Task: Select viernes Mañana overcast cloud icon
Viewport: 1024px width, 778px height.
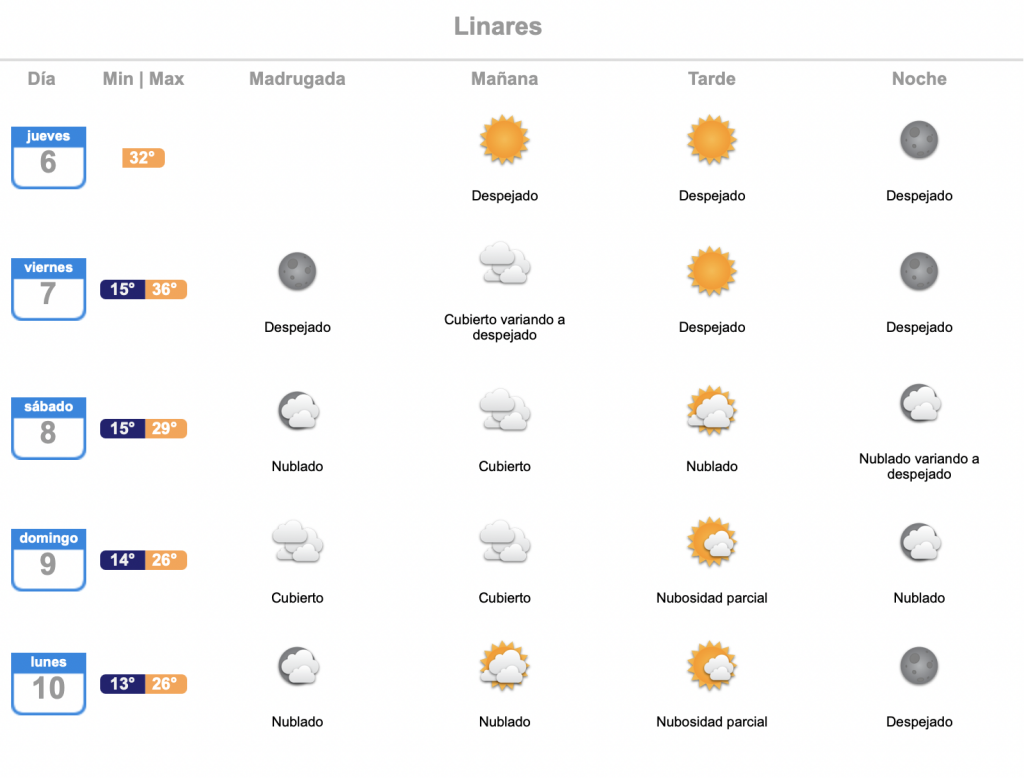Action: tap(504, 263)
